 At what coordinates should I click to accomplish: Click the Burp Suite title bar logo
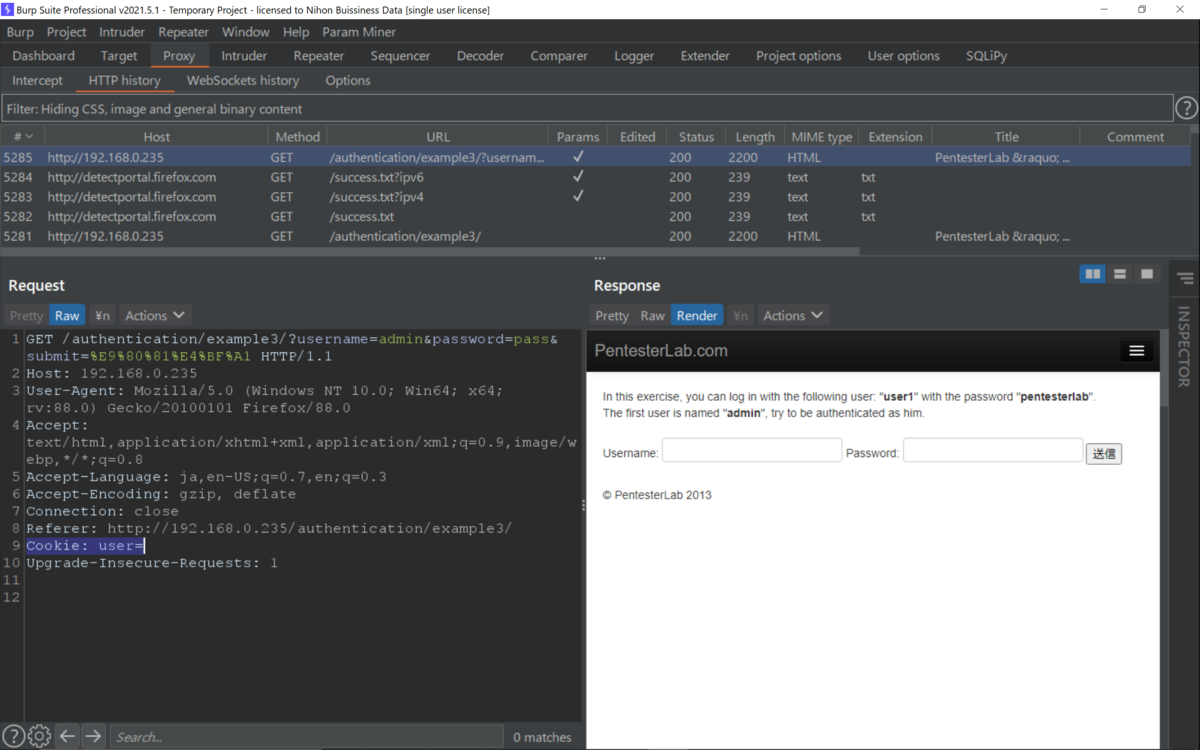pos(8,9)
